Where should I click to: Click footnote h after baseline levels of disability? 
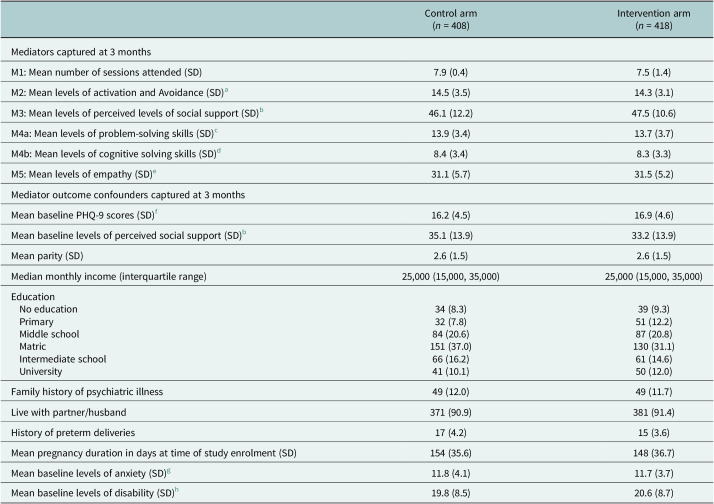177,490
